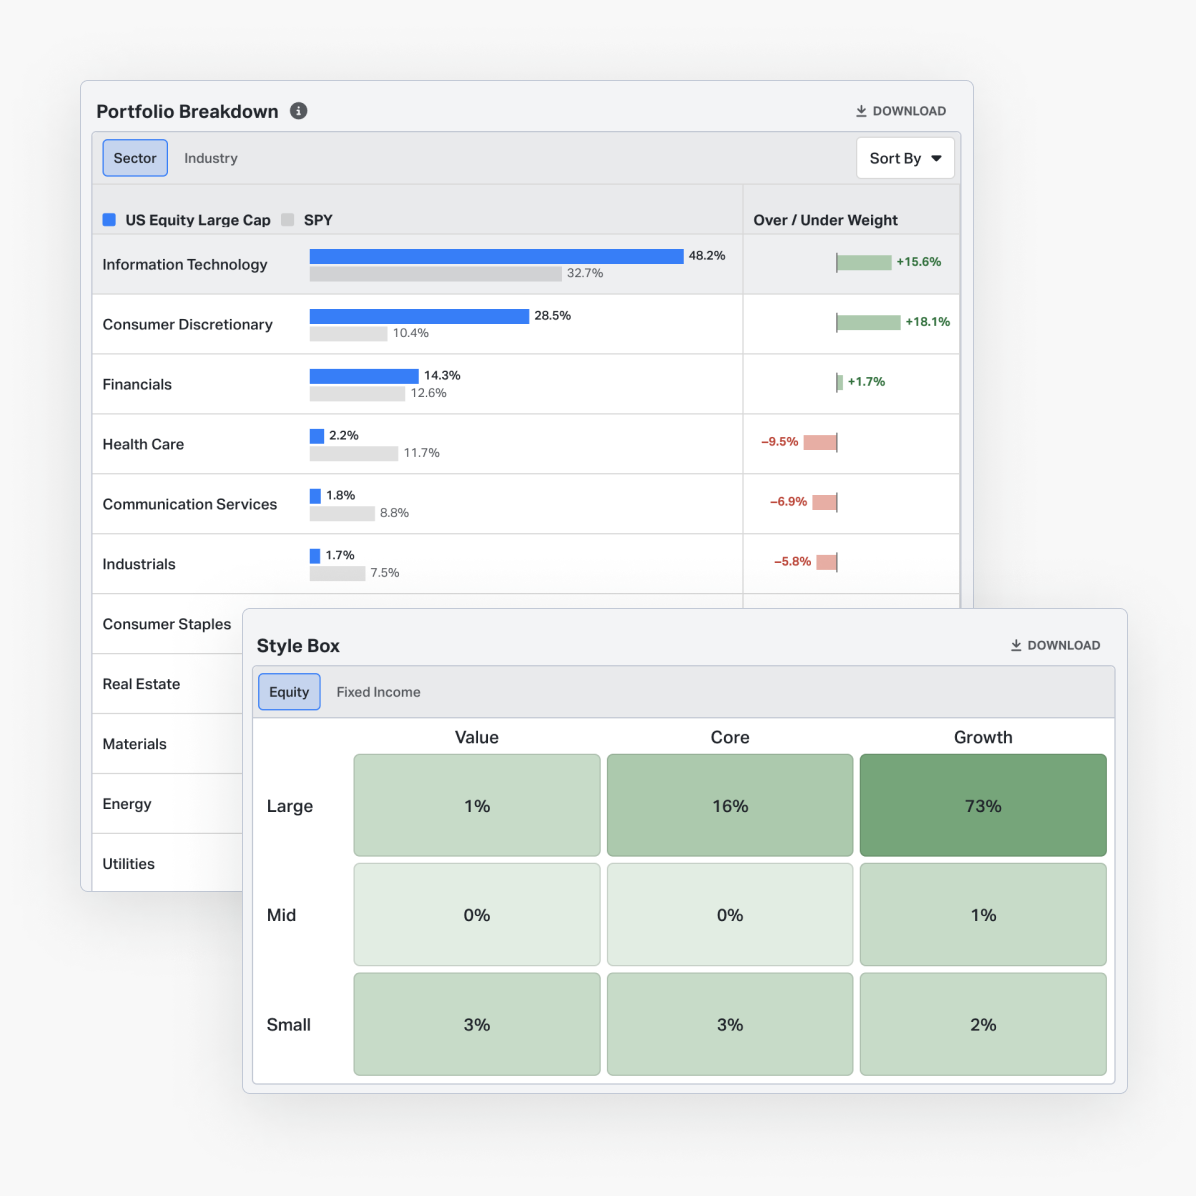Click the Over / Under Weight column header

tap(825, 220)
